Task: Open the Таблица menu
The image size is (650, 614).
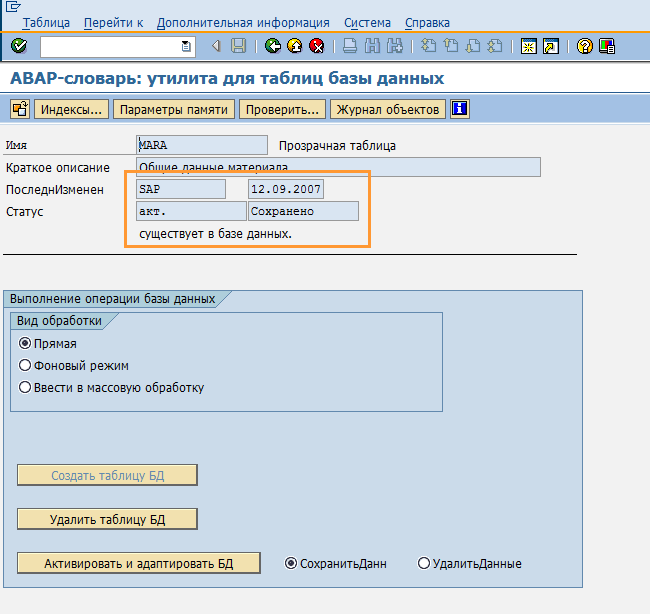Action: click(x=46, y=22)
